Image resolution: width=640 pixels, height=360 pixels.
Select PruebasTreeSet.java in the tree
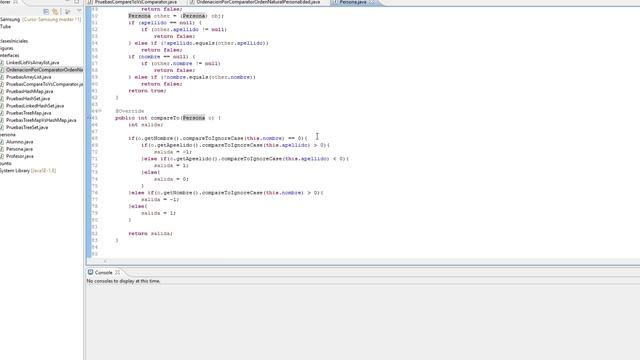click(x=27, y=127)
